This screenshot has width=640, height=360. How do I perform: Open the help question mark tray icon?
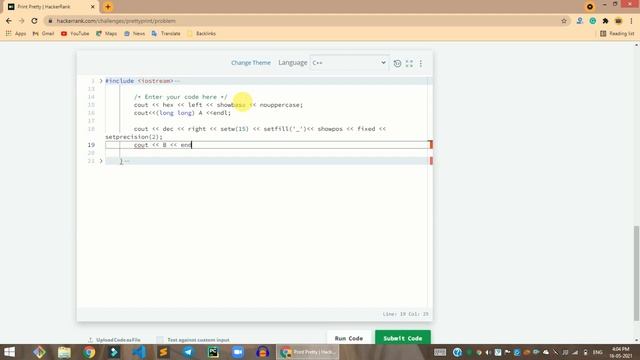tap(457, 352)
